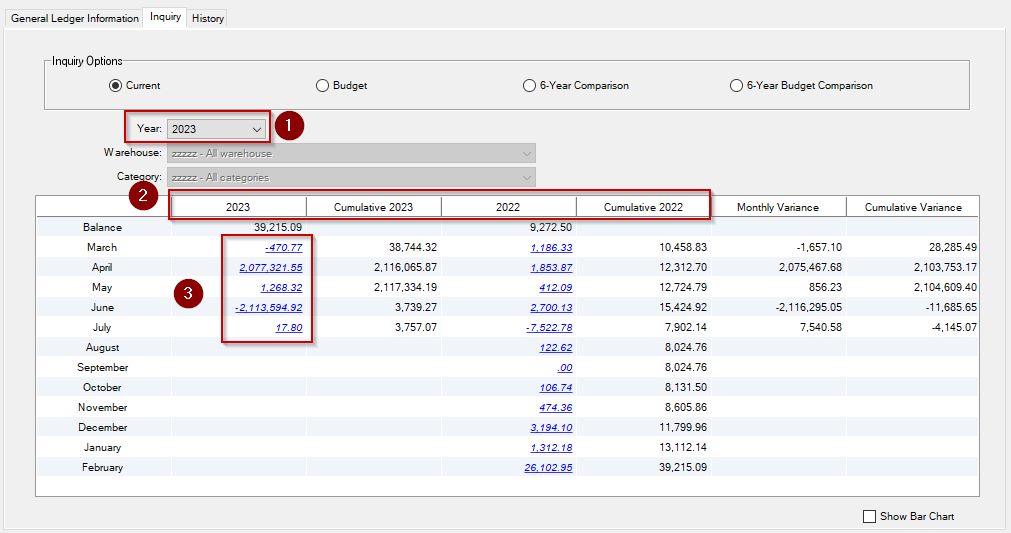Open the February 2022 amount 26,102.95
The image size is (1011, 533).
pos(548,467)
